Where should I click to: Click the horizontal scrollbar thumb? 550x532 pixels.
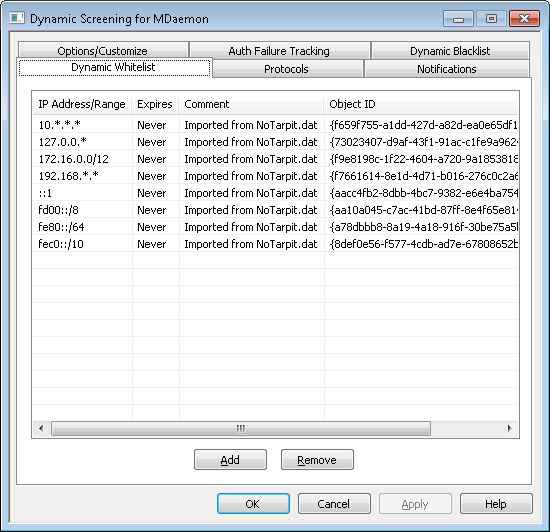(x=241, y=428)
